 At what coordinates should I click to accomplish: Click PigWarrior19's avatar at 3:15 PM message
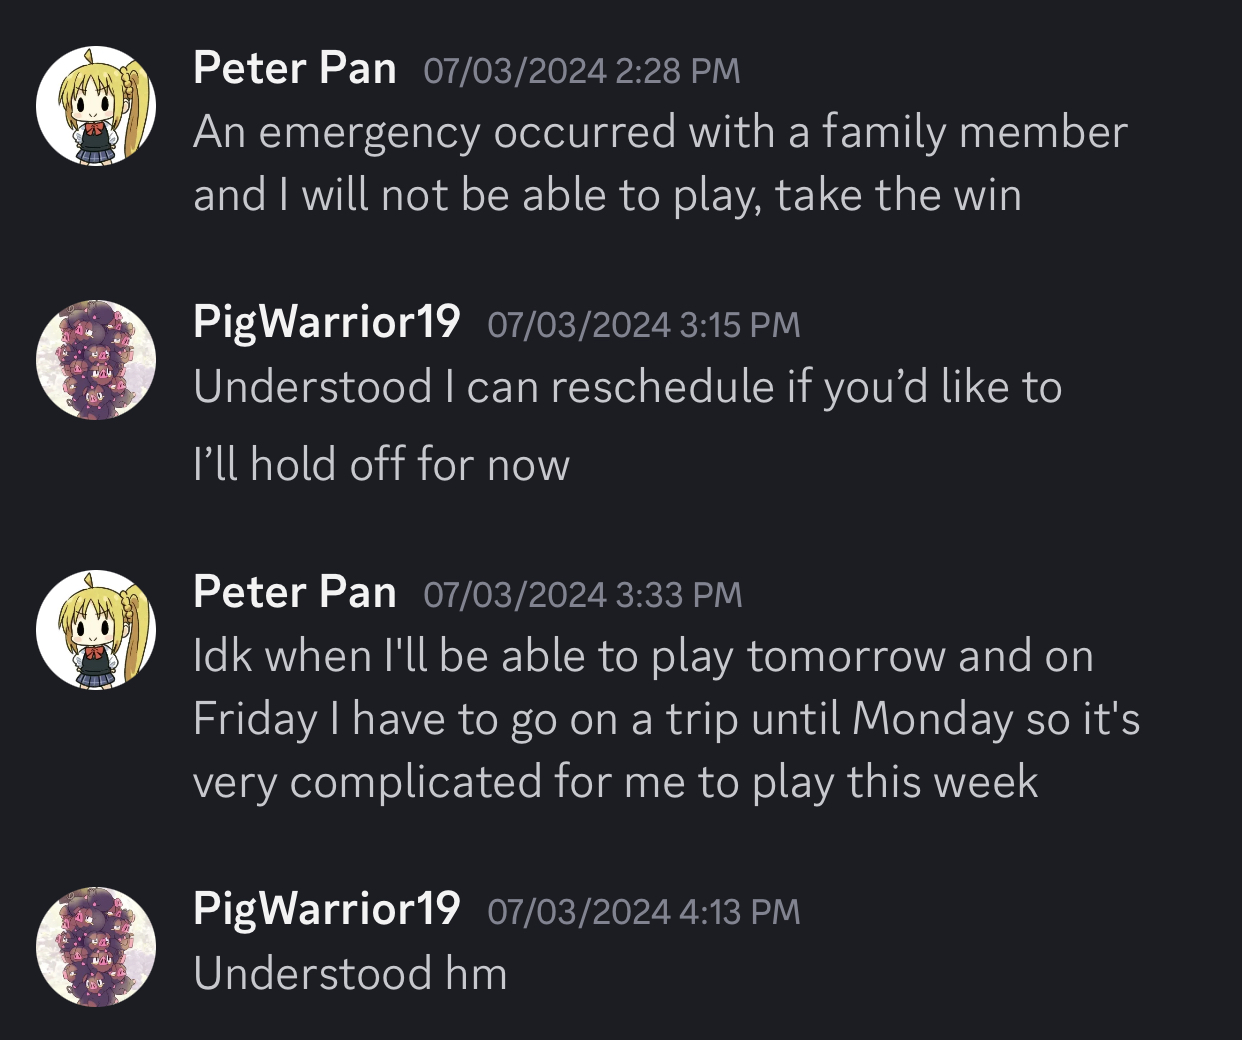(x=96, y=360)
